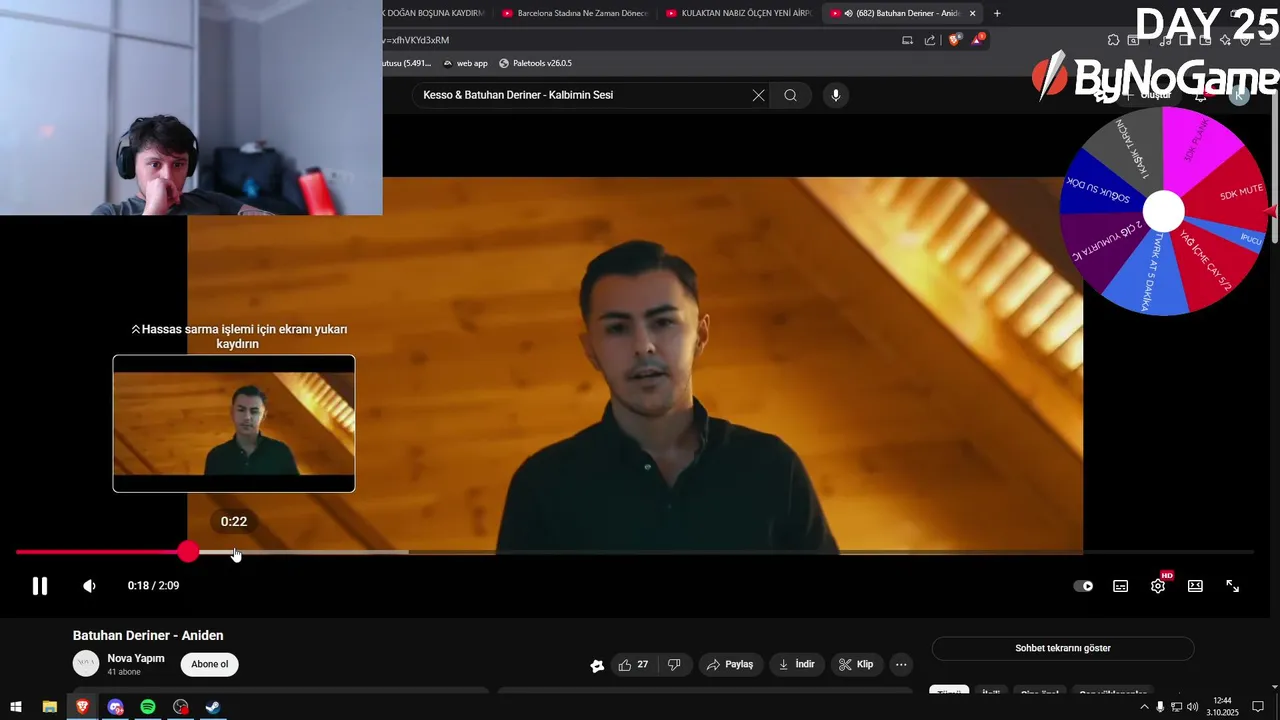This screenshot has height=720, width=1280.
Task: Switch to Barcelona Stadına Ne Zaman tab
Action: (x=575, y=13)
